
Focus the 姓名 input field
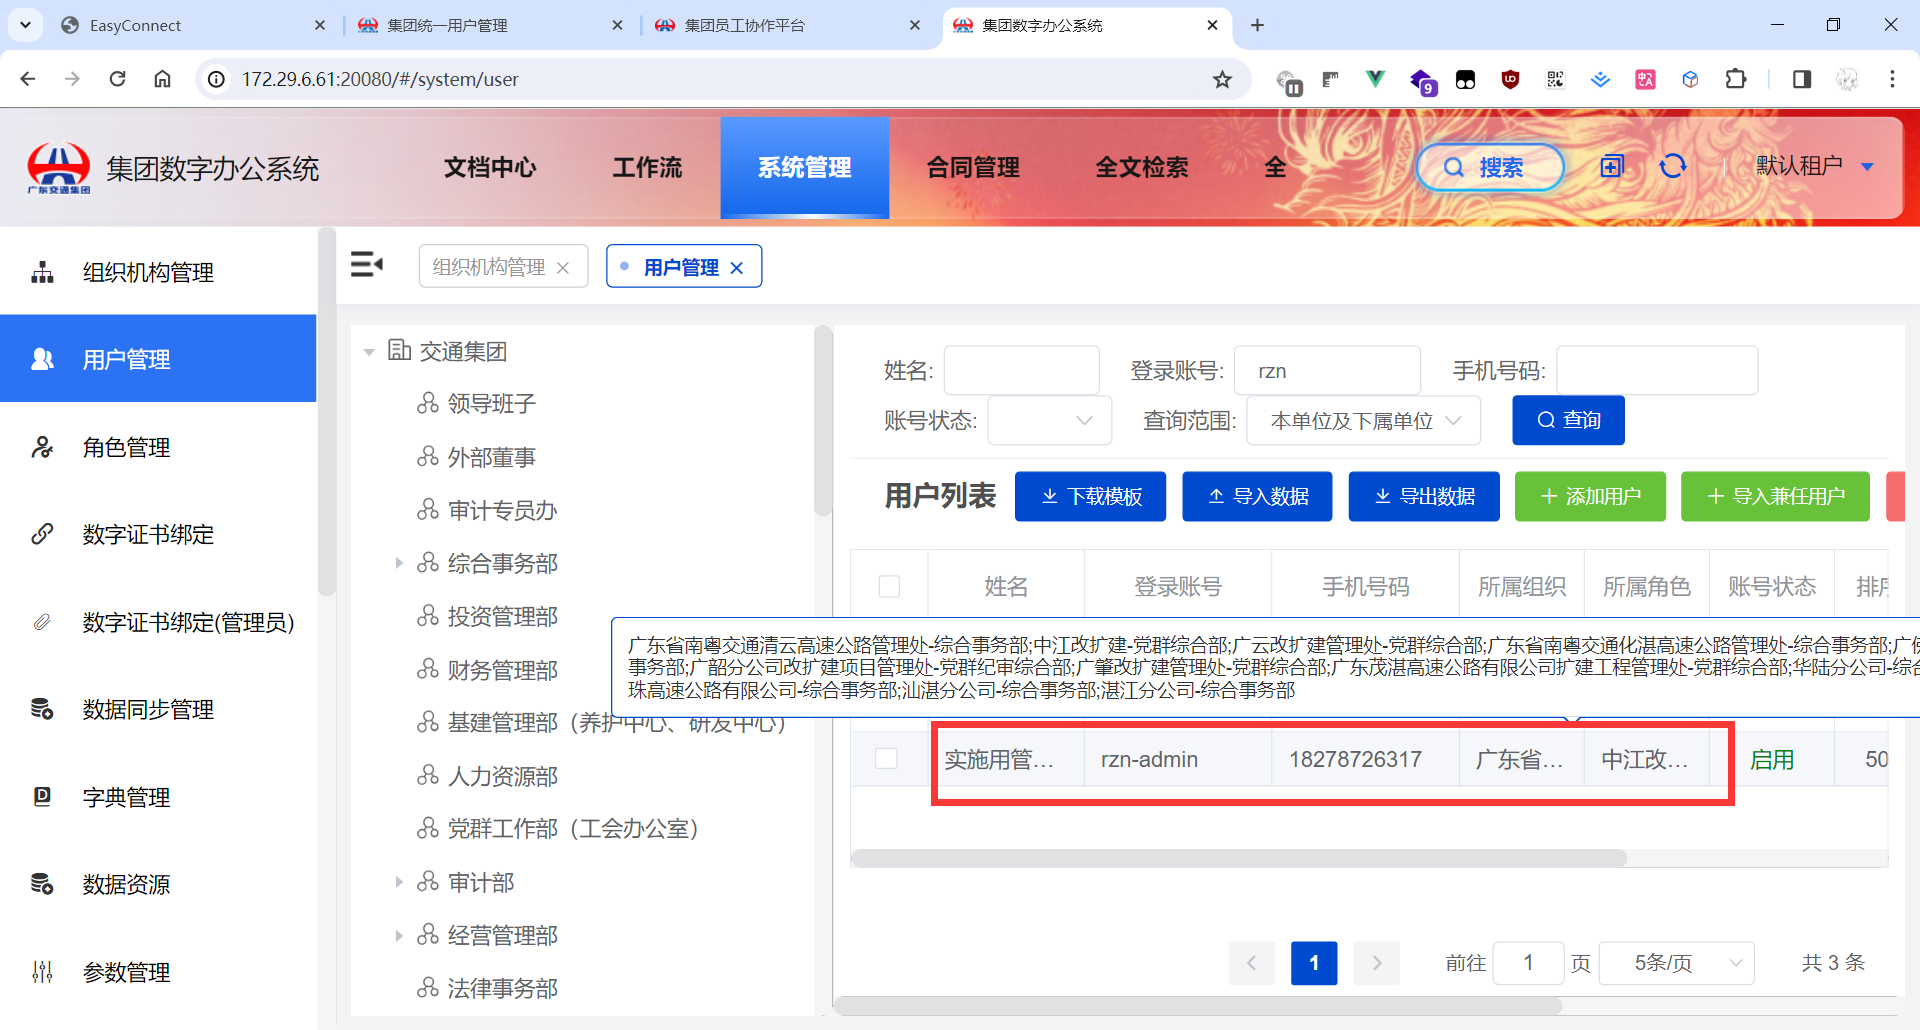(1021, 371)
